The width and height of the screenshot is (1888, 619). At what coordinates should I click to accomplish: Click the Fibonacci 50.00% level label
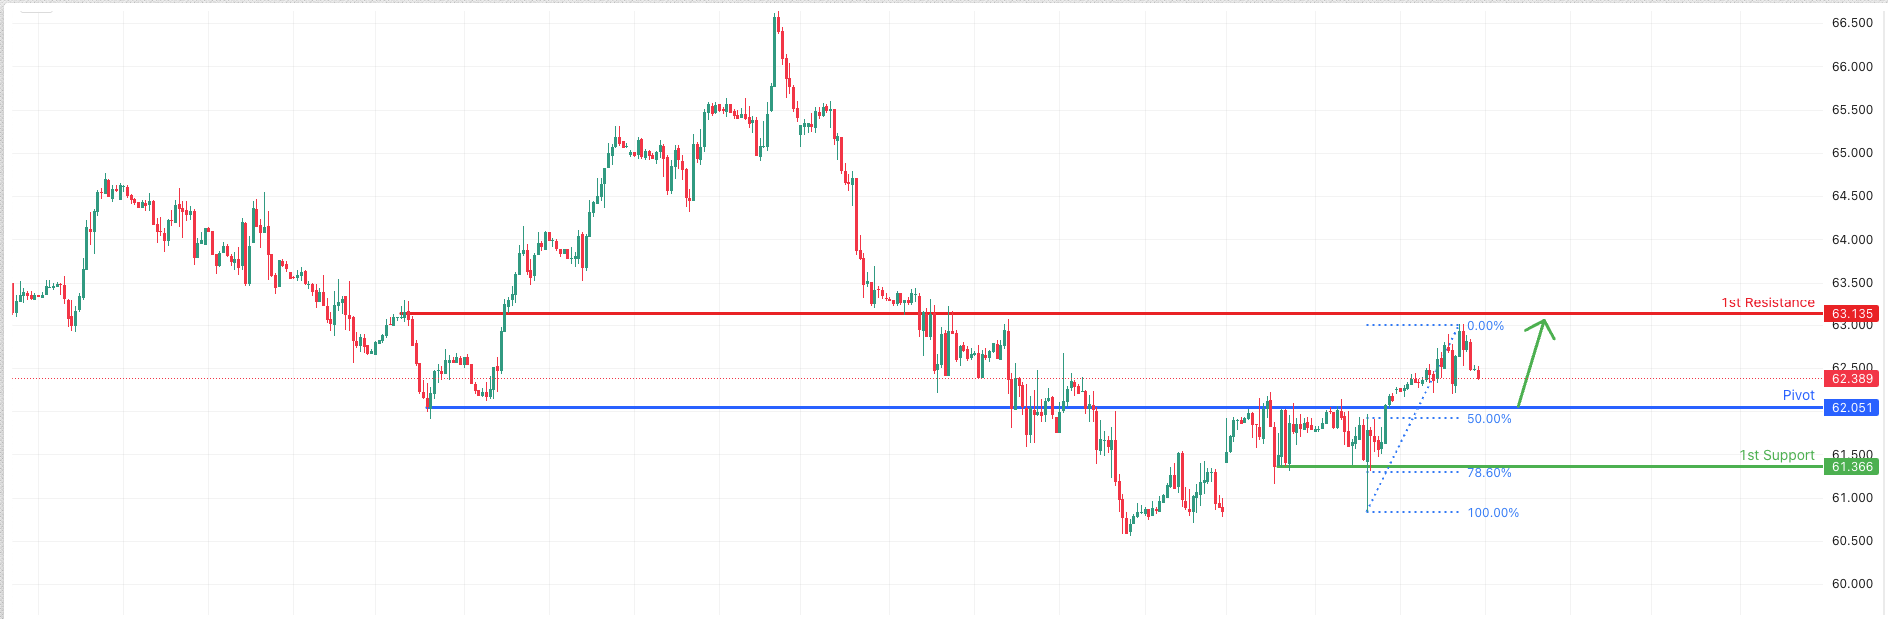(x=1489, y=419)
